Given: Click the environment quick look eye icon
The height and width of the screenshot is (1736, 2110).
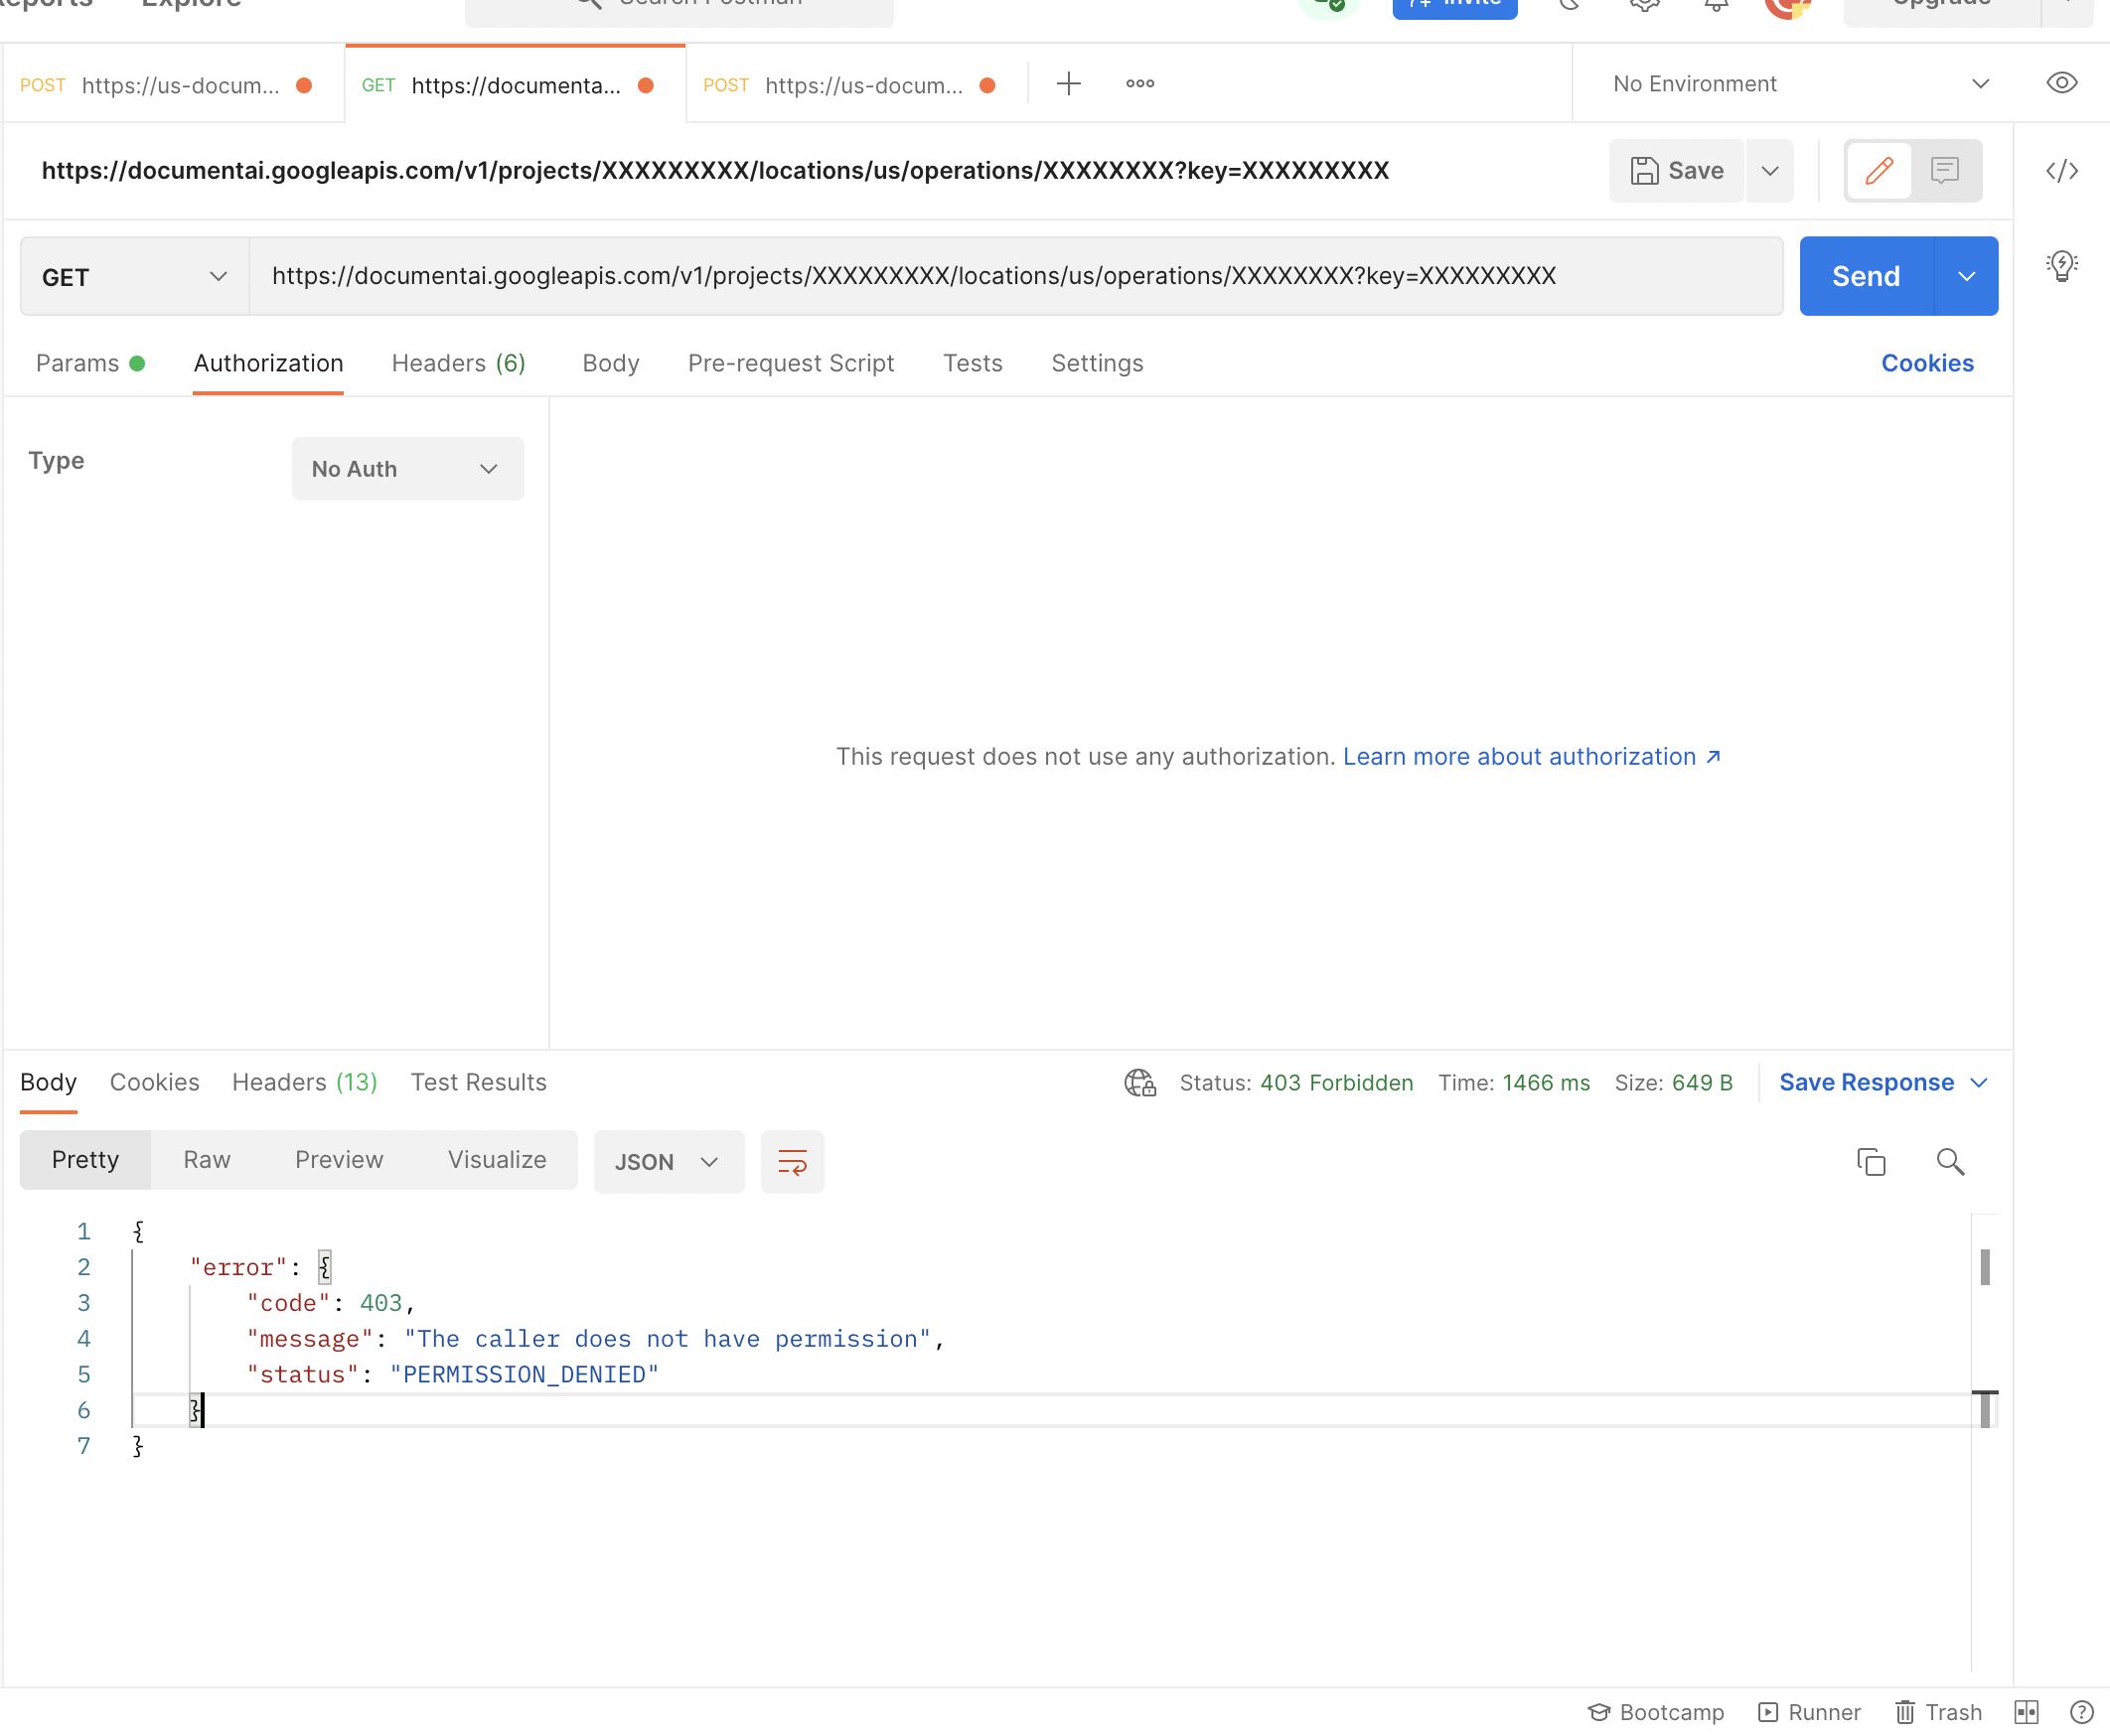Looking at the screenshot, I should pos(2061,84).
